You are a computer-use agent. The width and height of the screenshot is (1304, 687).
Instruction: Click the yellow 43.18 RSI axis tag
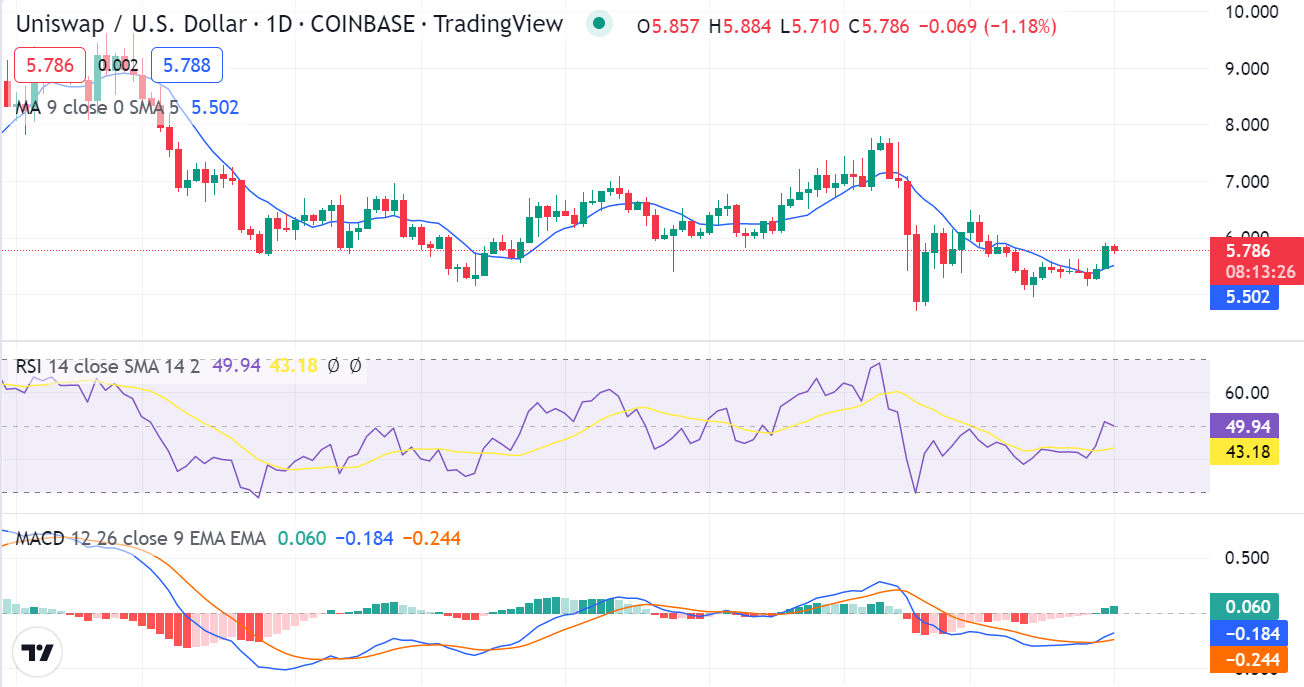[1244, 452]
